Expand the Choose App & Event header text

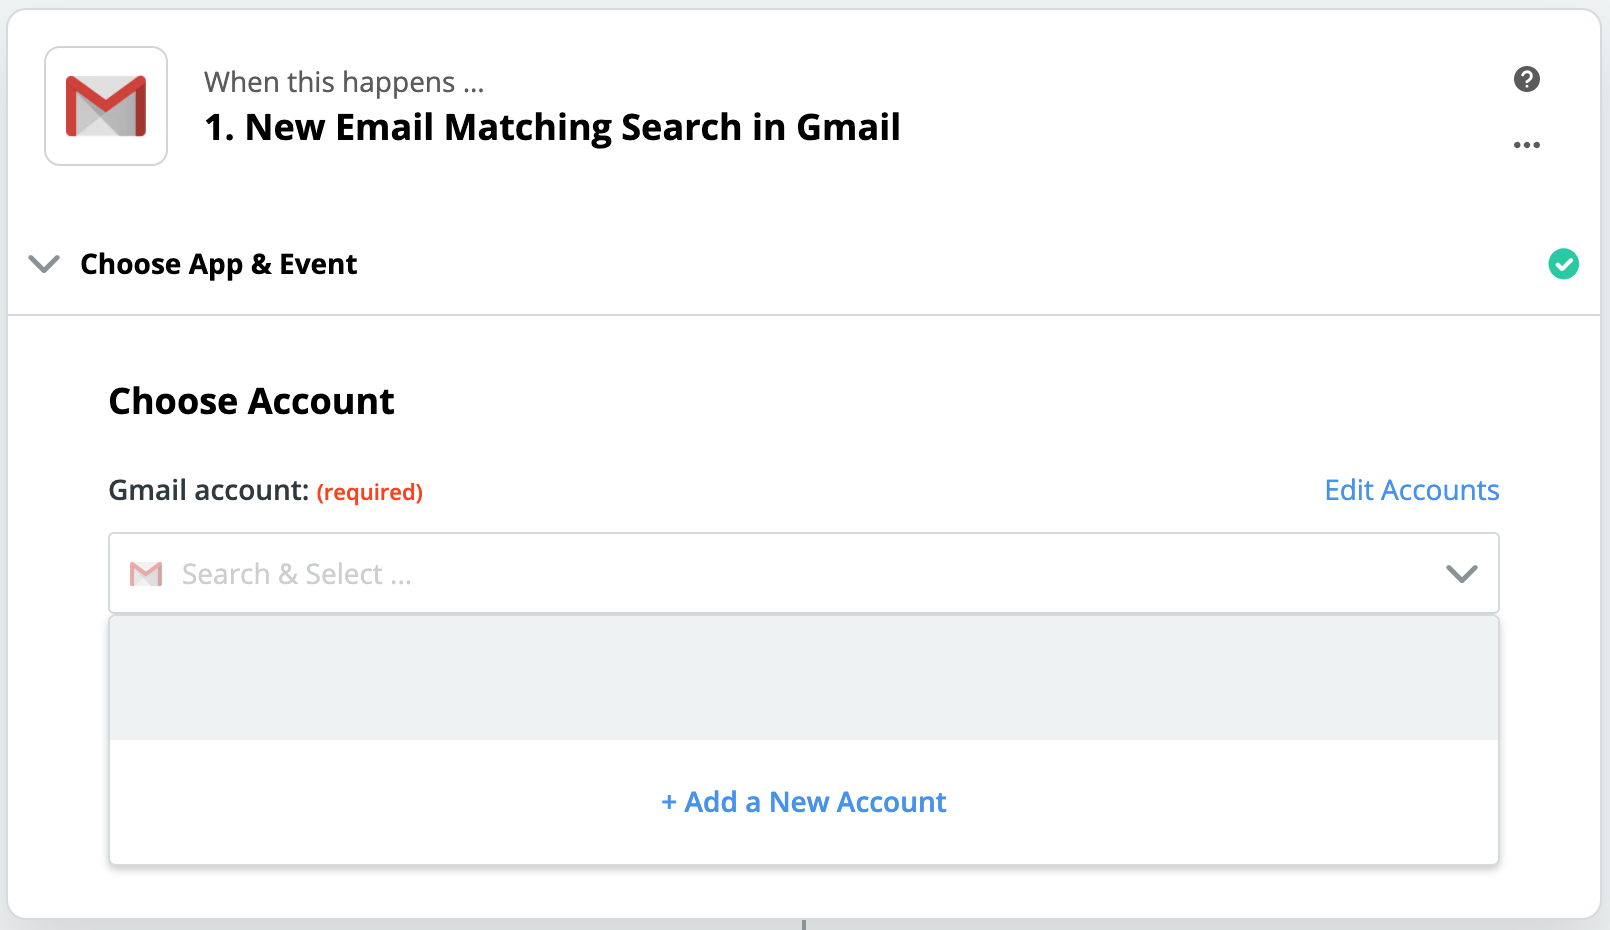218,264
